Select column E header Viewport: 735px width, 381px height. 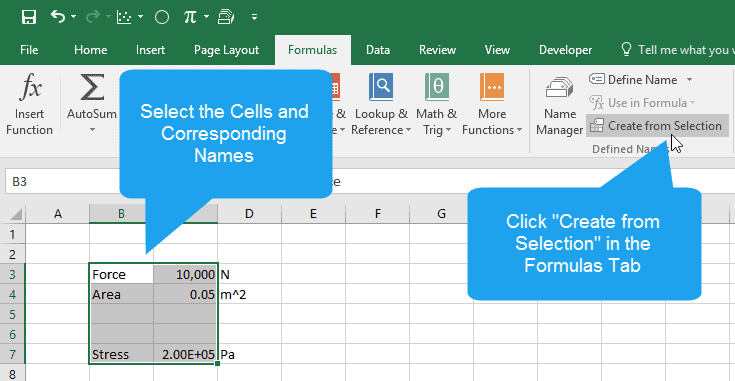coord(313,214)
